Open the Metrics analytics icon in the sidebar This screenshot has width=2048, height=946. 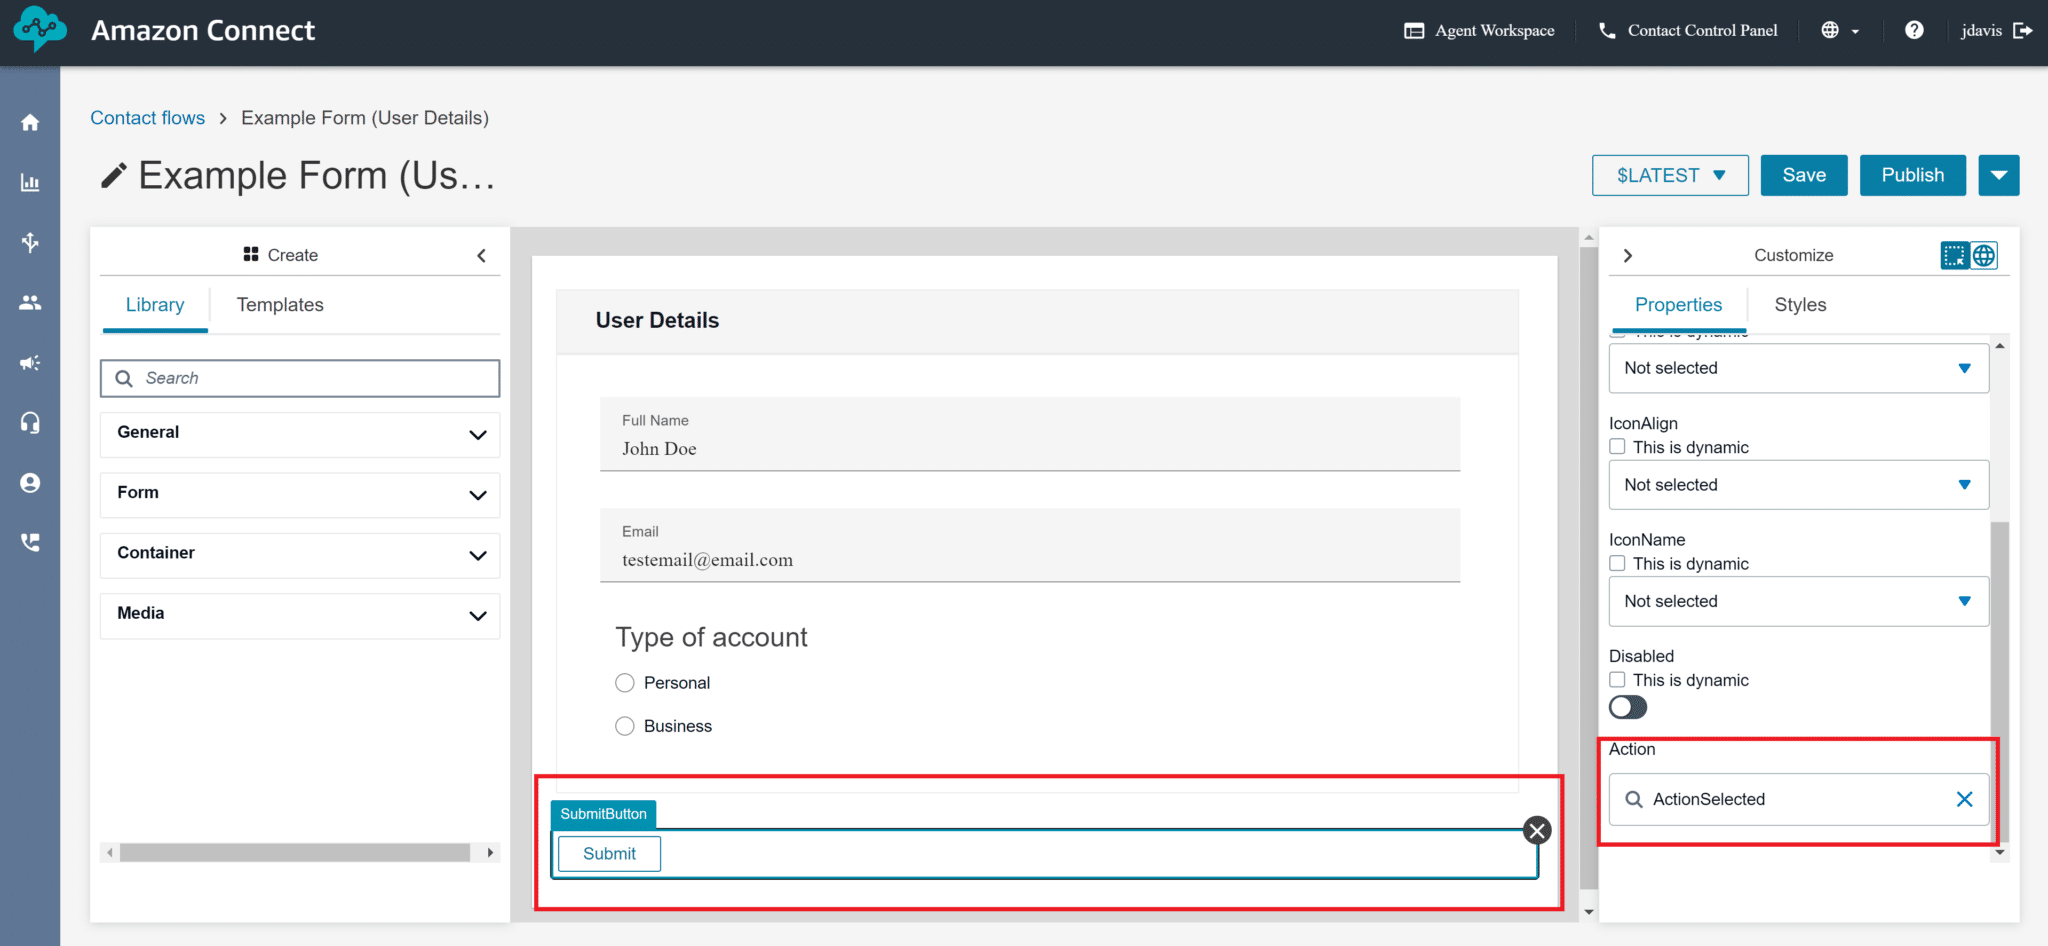pos(30,182)
